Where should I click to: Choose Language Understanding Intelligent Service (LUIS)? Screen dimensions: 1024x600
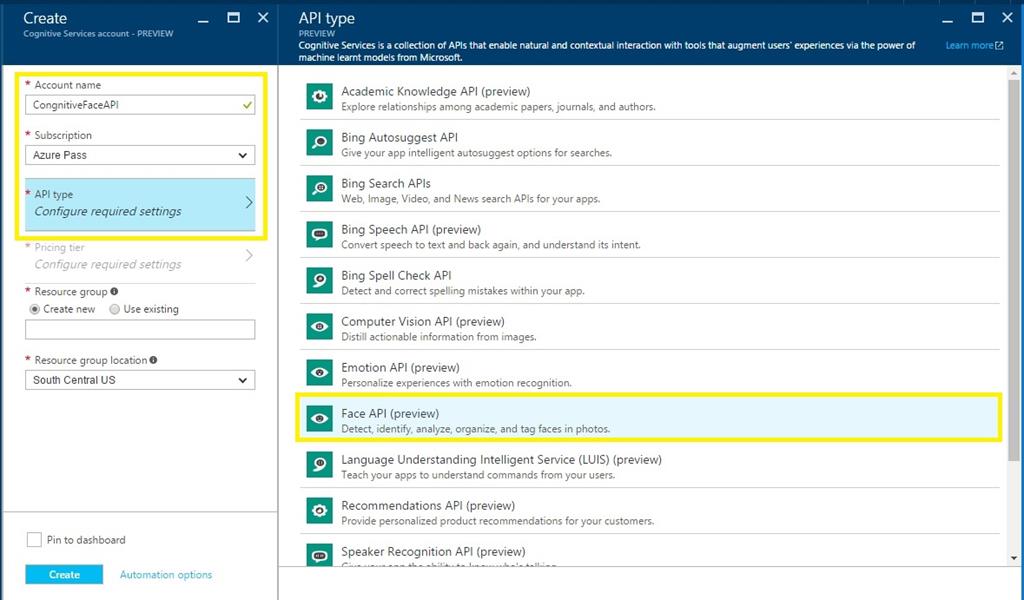(501, 460)
